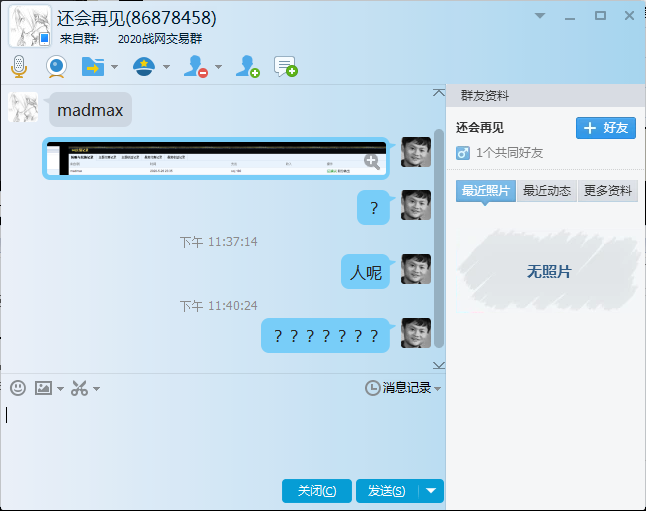
Task: Switch to the 更多资料 tab
Action: 607,191
